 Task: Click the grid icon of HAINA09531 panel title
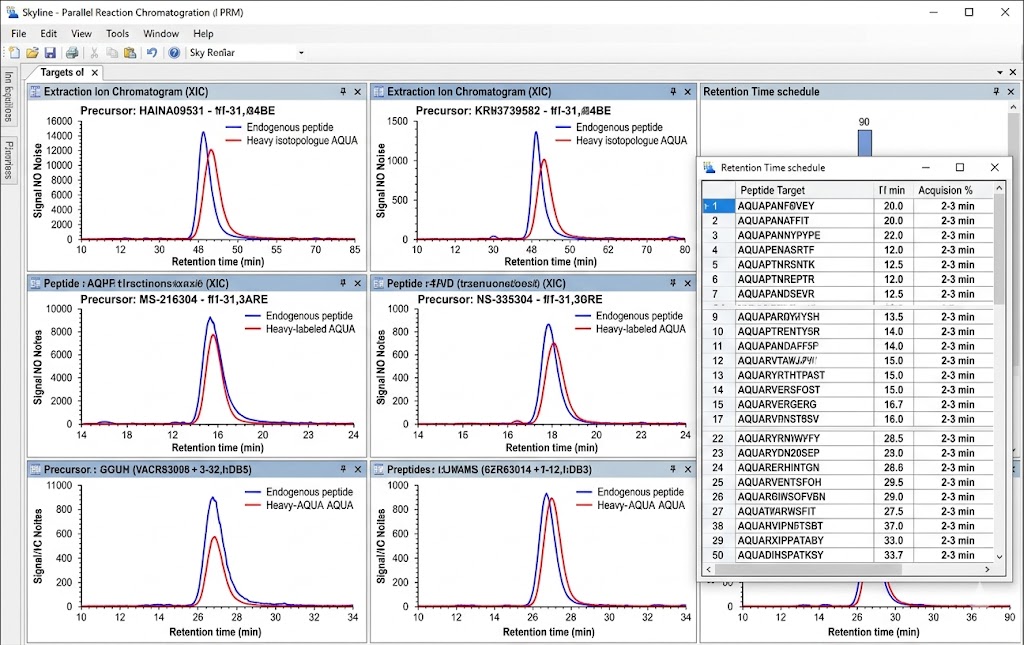[35, 92]
